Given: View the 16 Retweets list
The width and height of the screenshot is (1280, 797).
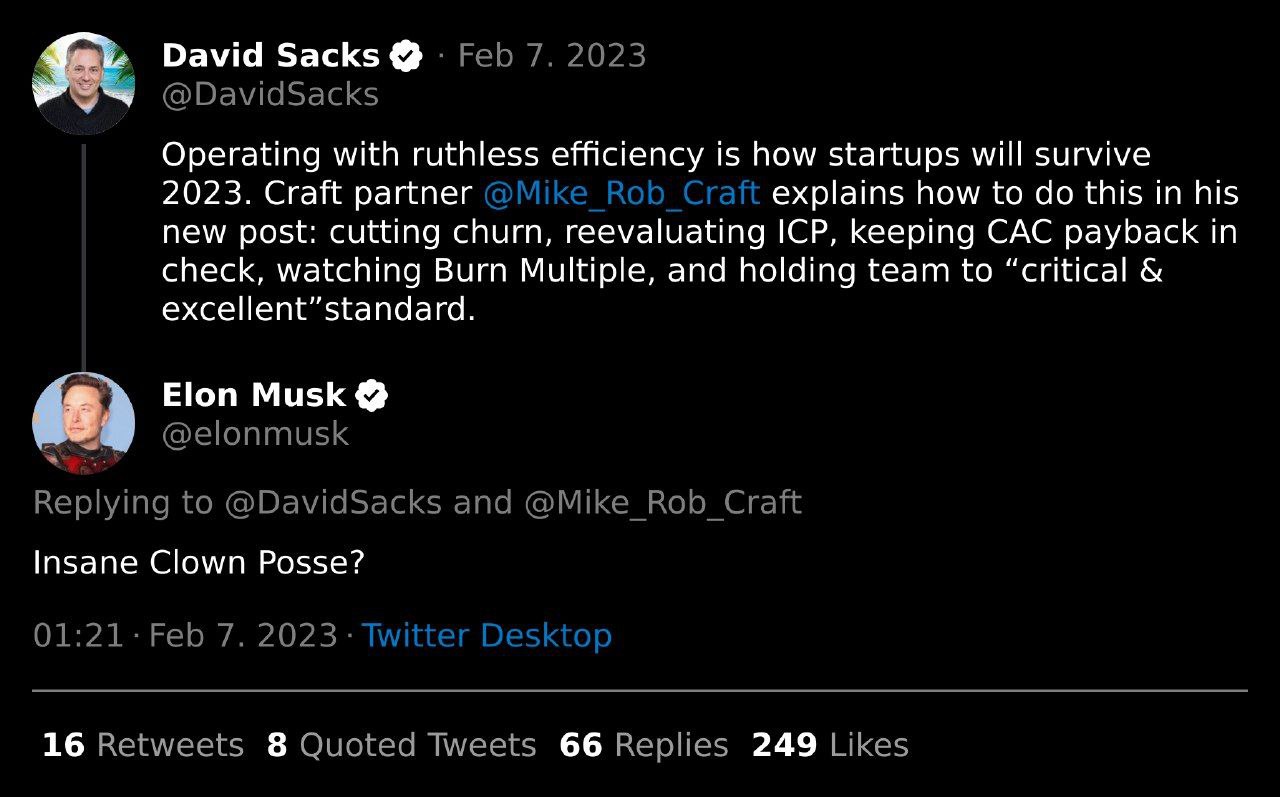Looking at the screenshot, I should click(143, 746).
